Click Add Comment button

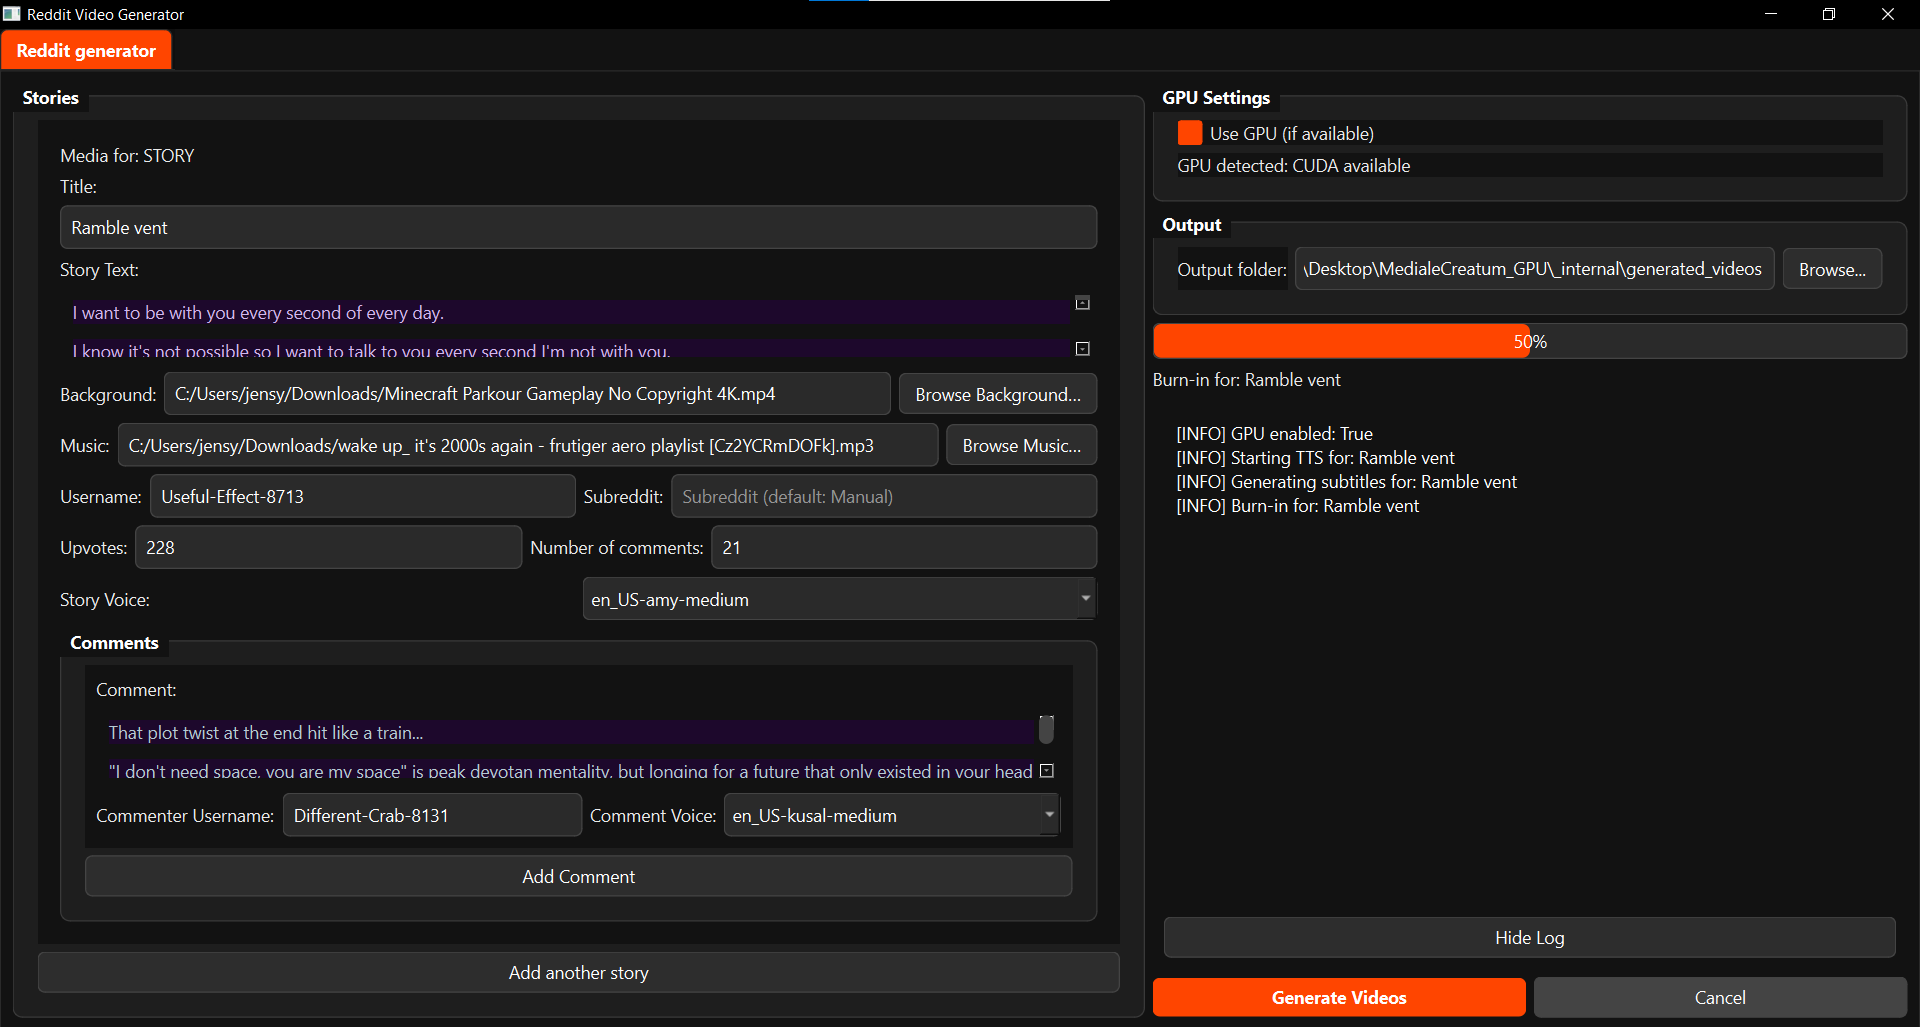point(578,876)
